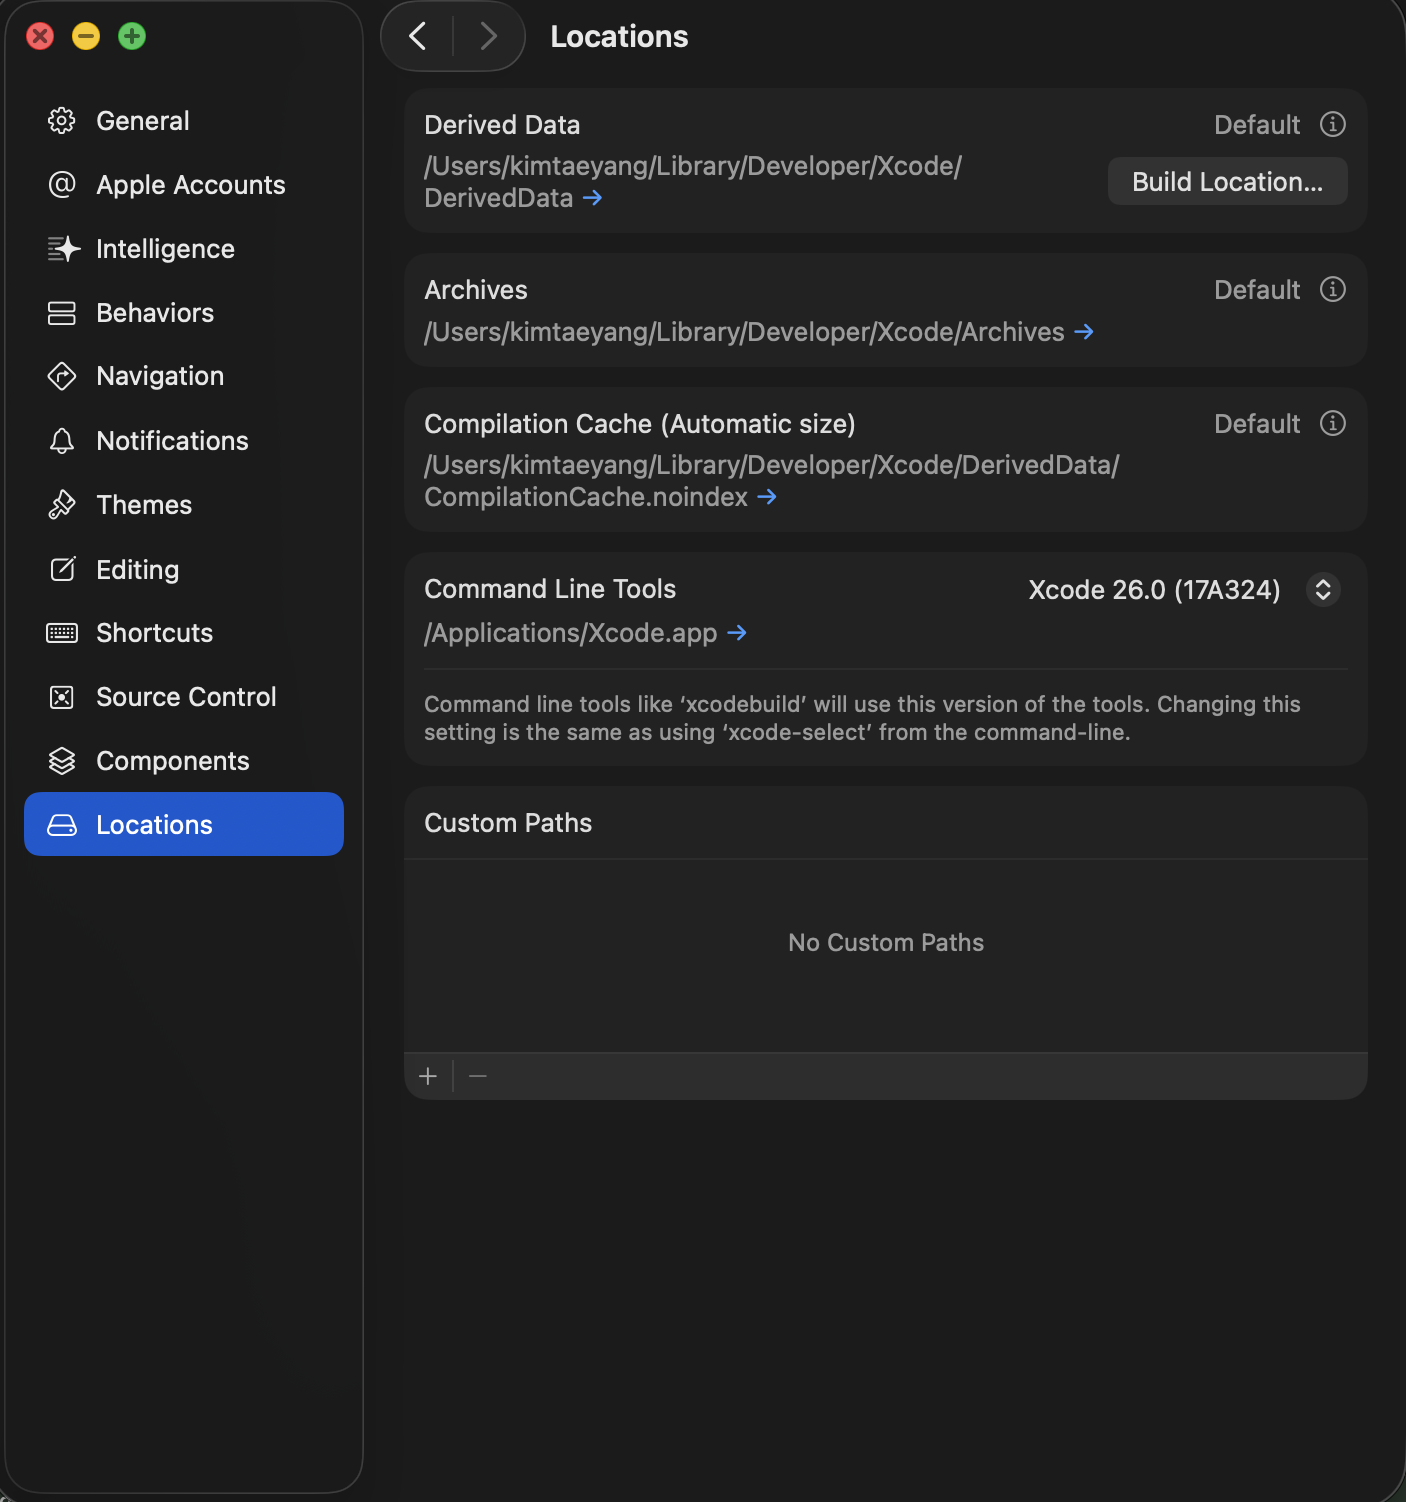The height and width of the screenshot is (1502, 1406).
Task: Close the settings window
Action: (x=40, y=36)
